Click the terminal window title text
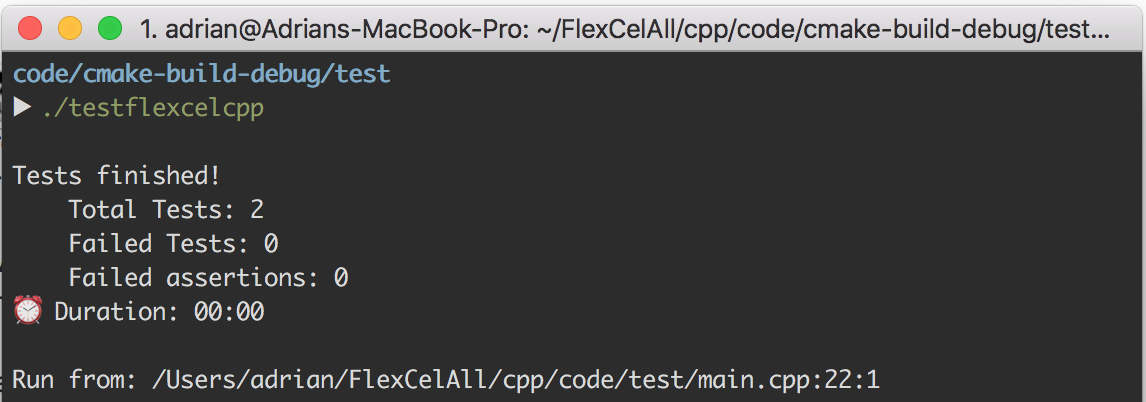The width and height of the screenshot is (1146, 402). (x=625, y=29)
